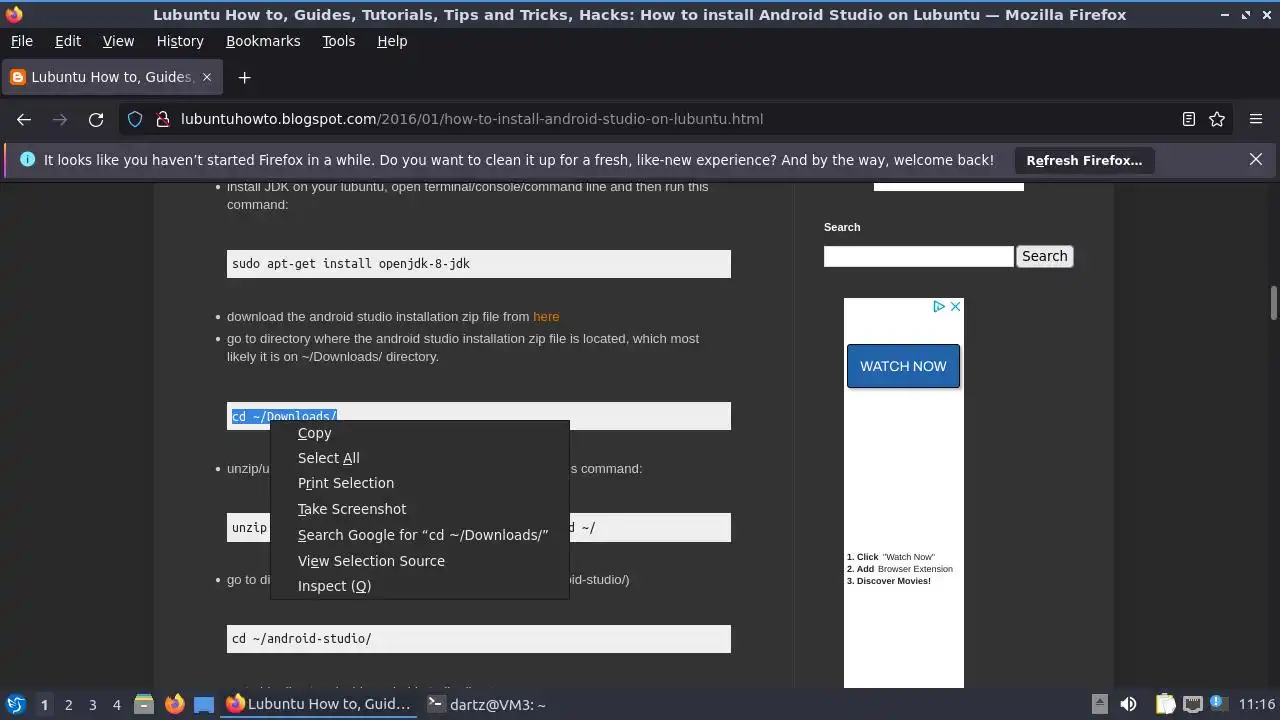The image size is (1280, 720).
Task: Open the Help menu
Action: [392, 41]
